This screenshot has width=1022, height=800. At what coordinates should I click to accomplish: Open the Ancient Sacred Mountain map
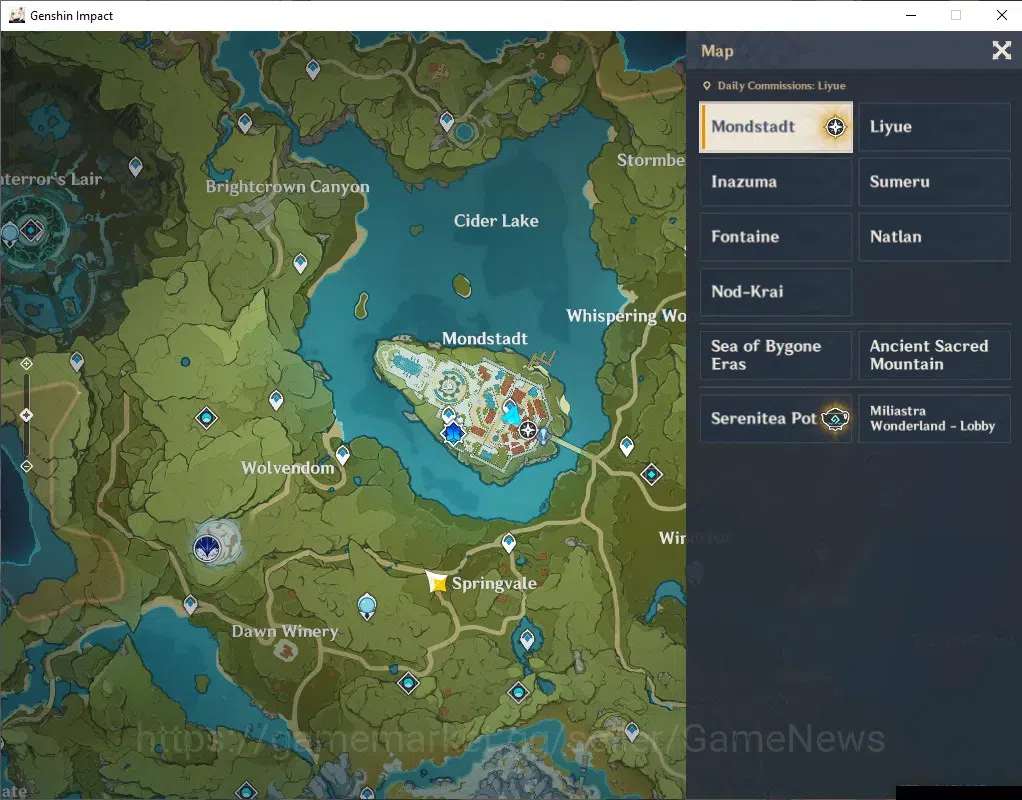coord(934,355)
